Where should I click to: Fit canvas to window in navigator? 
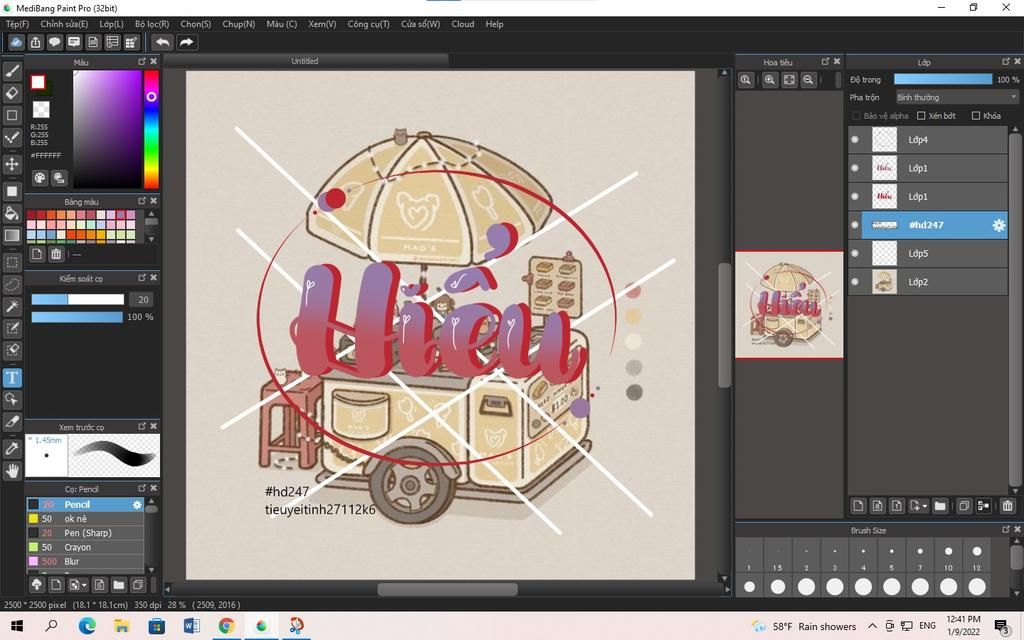[789, 80]
